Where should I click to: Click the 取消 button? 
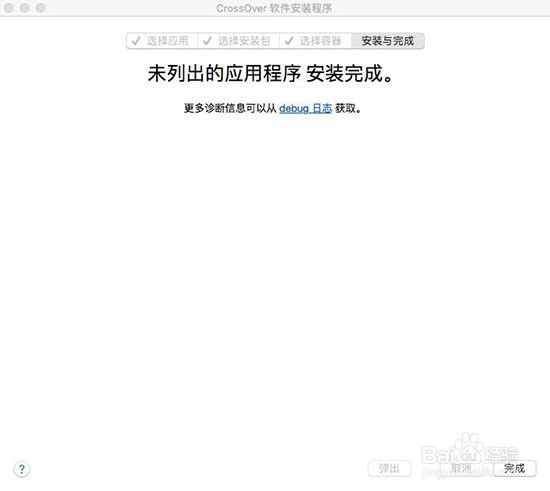[461, 468]
